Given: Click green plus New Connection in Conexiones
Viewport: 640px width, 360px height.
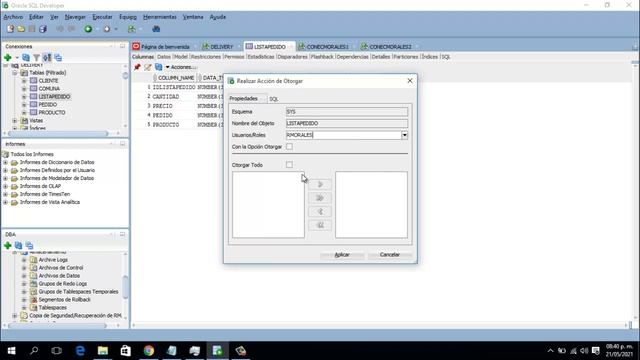Looking at the screenshot, I should point(7,58).
